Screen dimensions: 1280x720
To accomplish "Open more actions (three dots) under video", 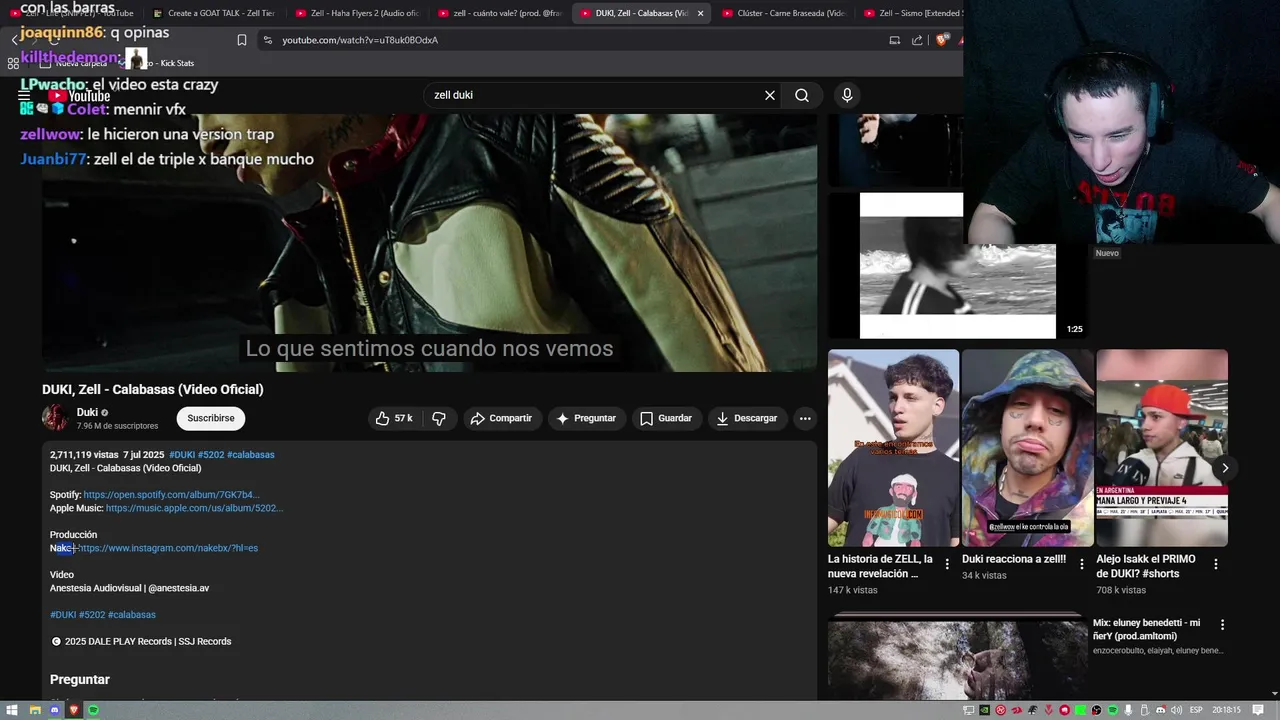I will (805, 418).
